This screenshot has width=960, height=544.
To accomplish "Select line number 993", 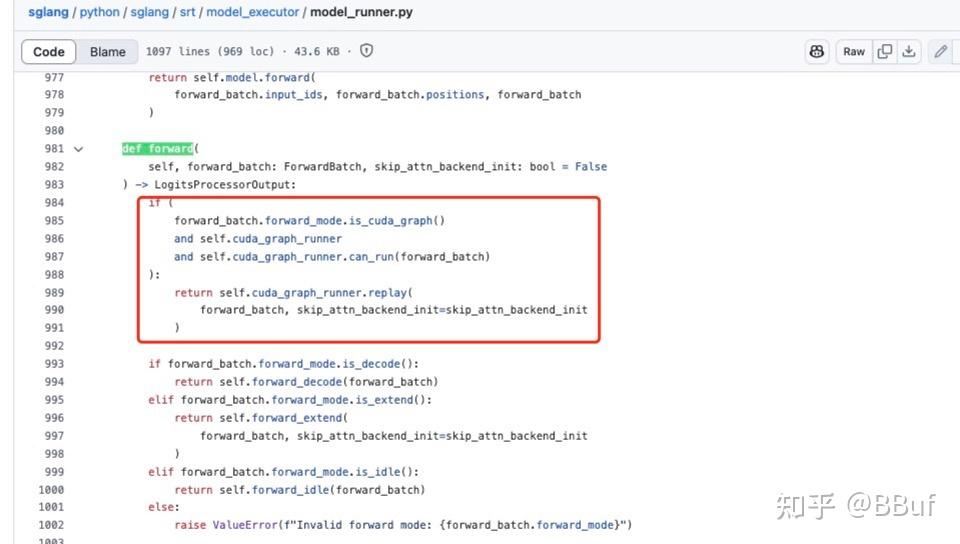I will [53, 364].
